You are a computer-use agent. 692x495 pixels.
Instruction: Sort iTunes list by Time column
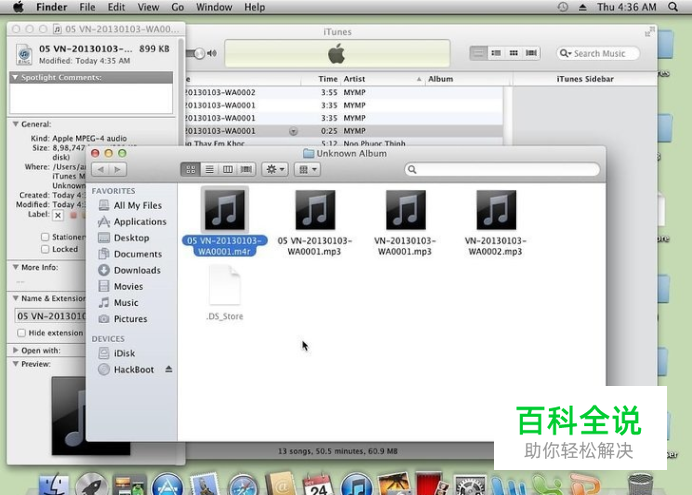(x=321, y=79)
